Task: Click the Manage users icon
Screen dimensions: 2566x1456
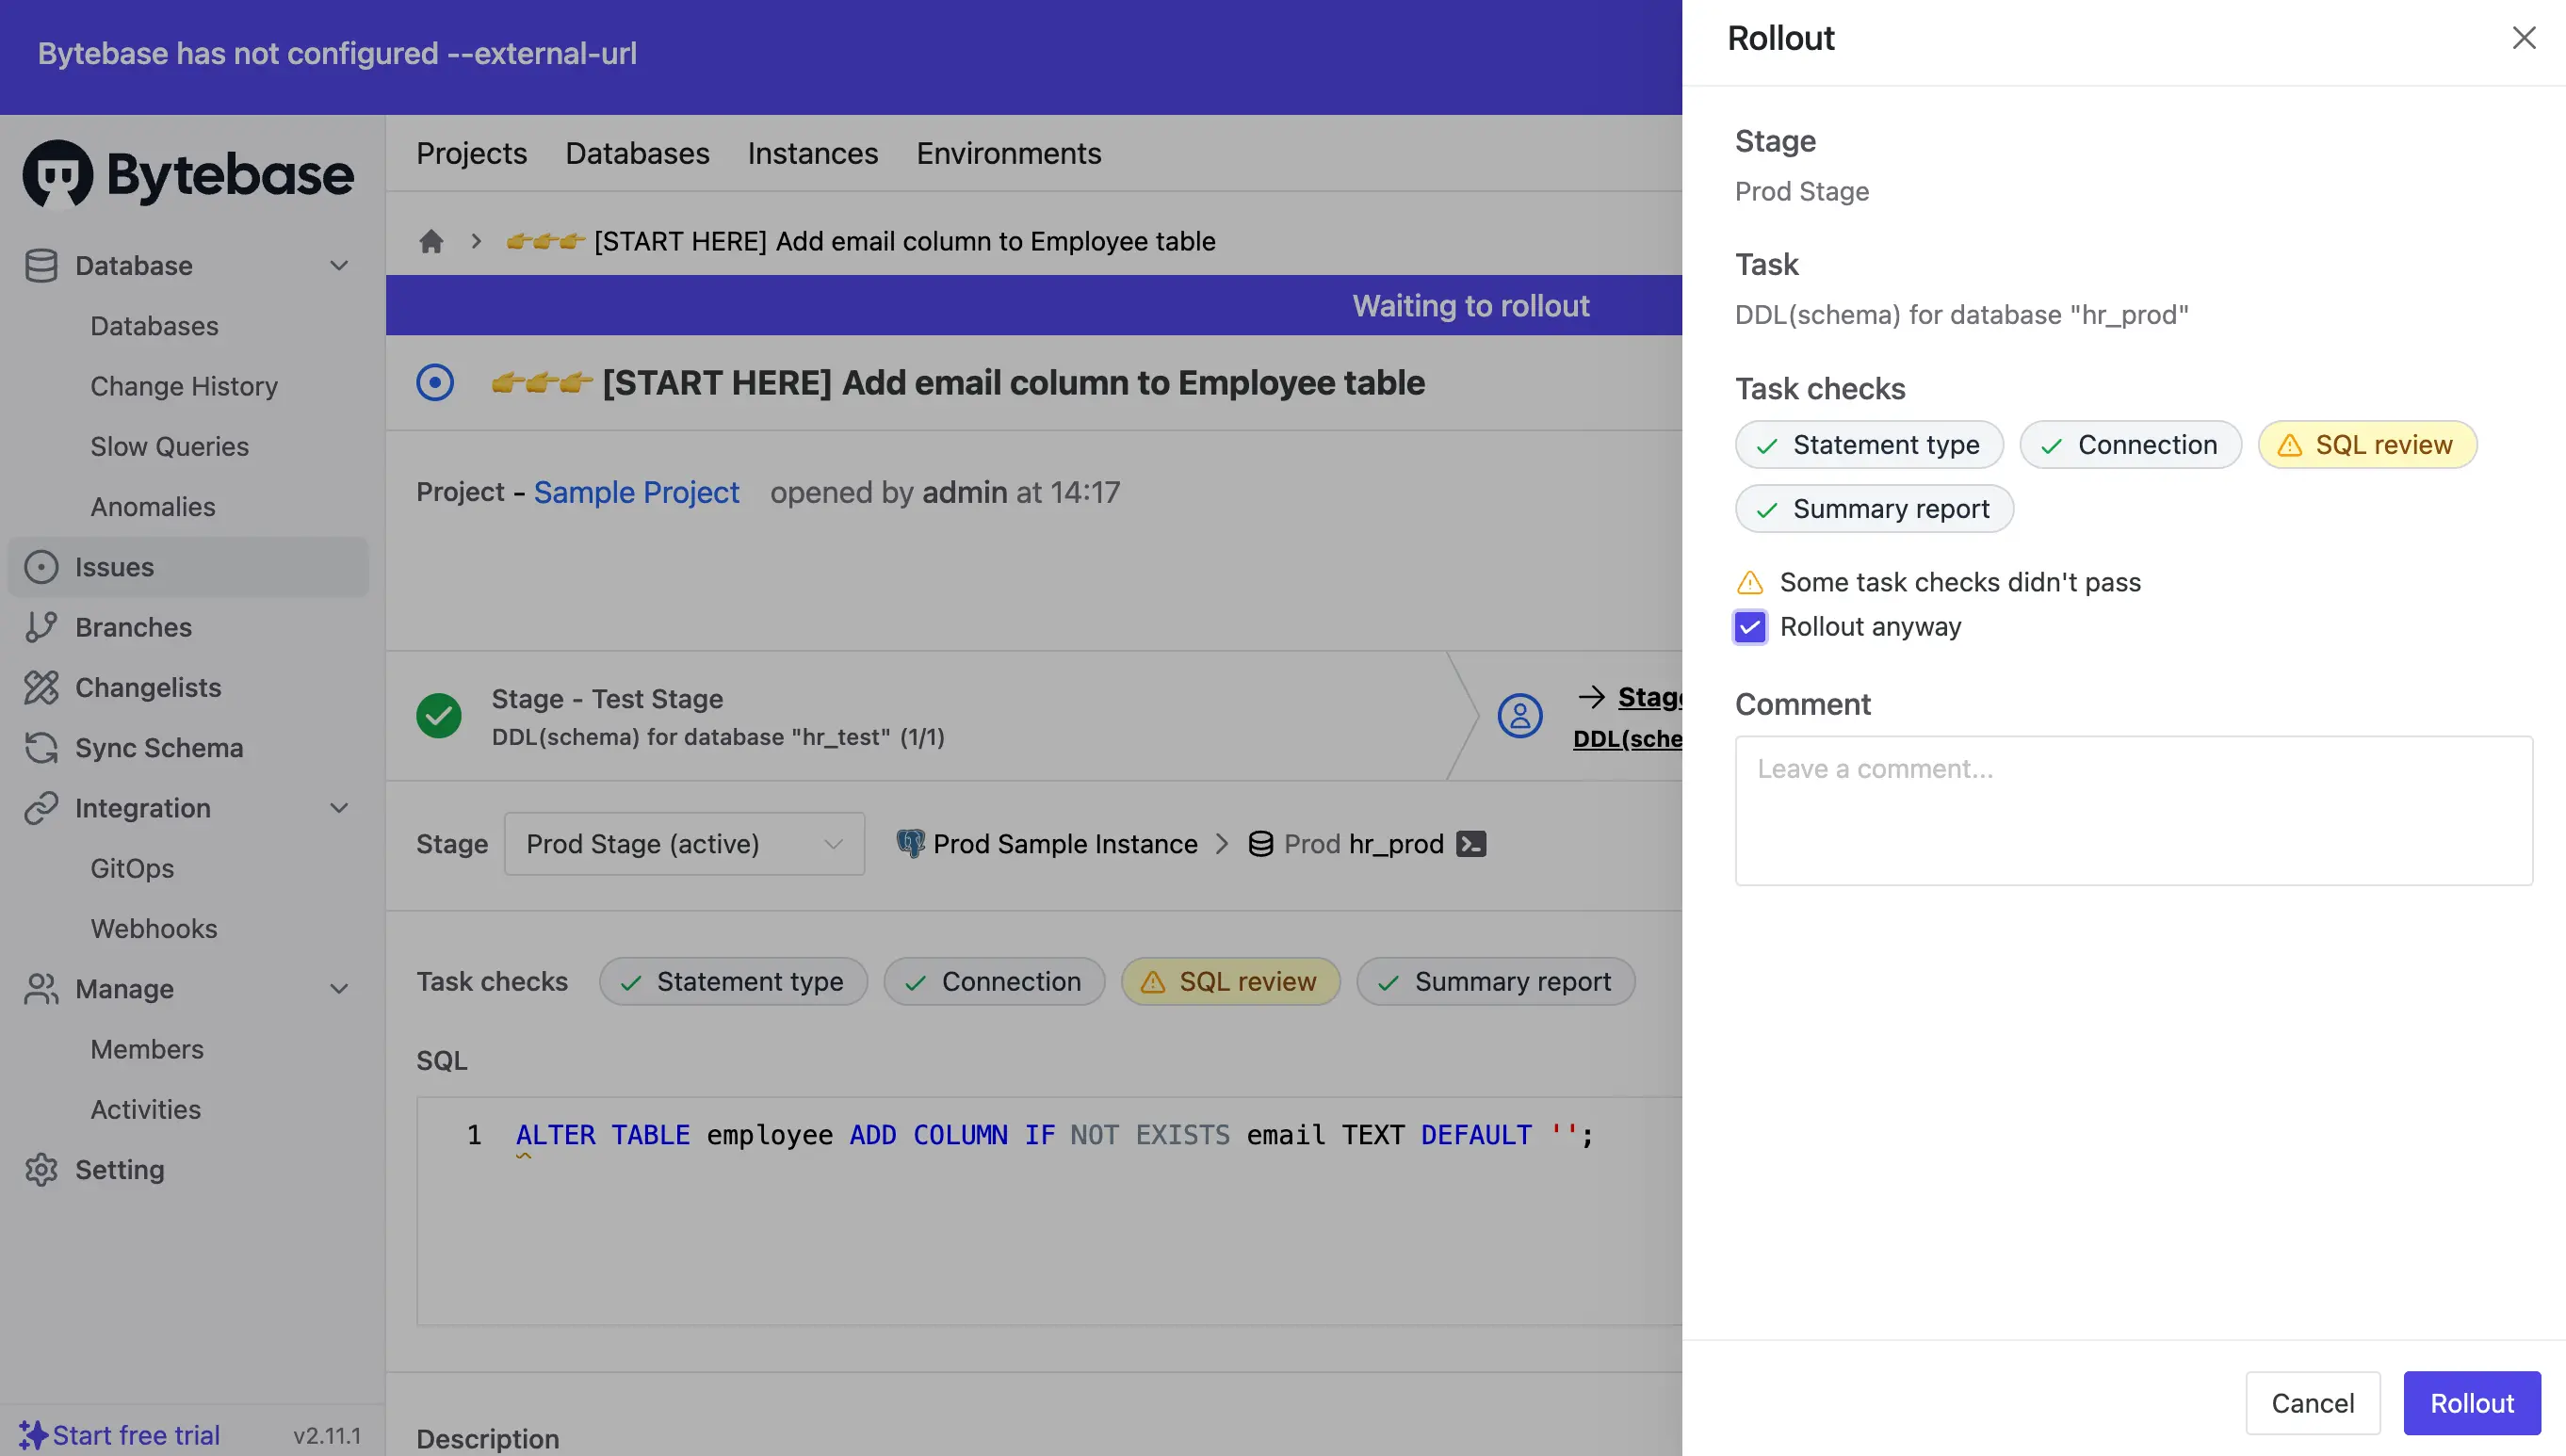Action: pyautogui.click(x=41, y=989)
